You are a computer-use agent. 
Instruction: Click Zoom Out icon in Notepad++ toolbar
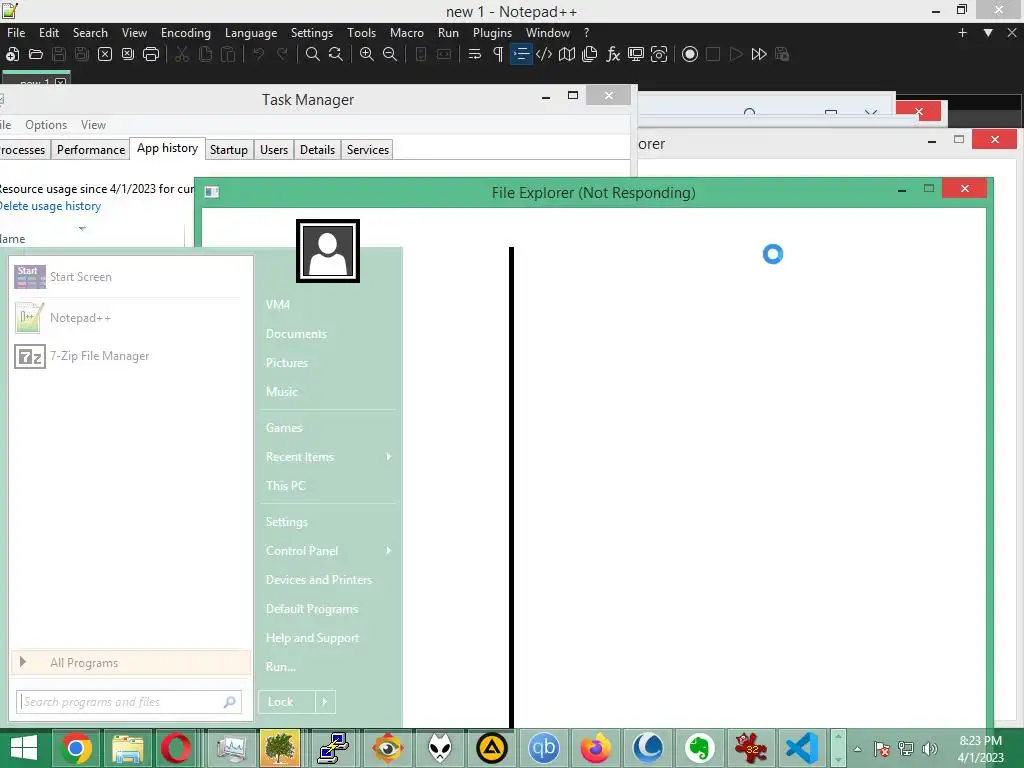click(x=390, y=54)
